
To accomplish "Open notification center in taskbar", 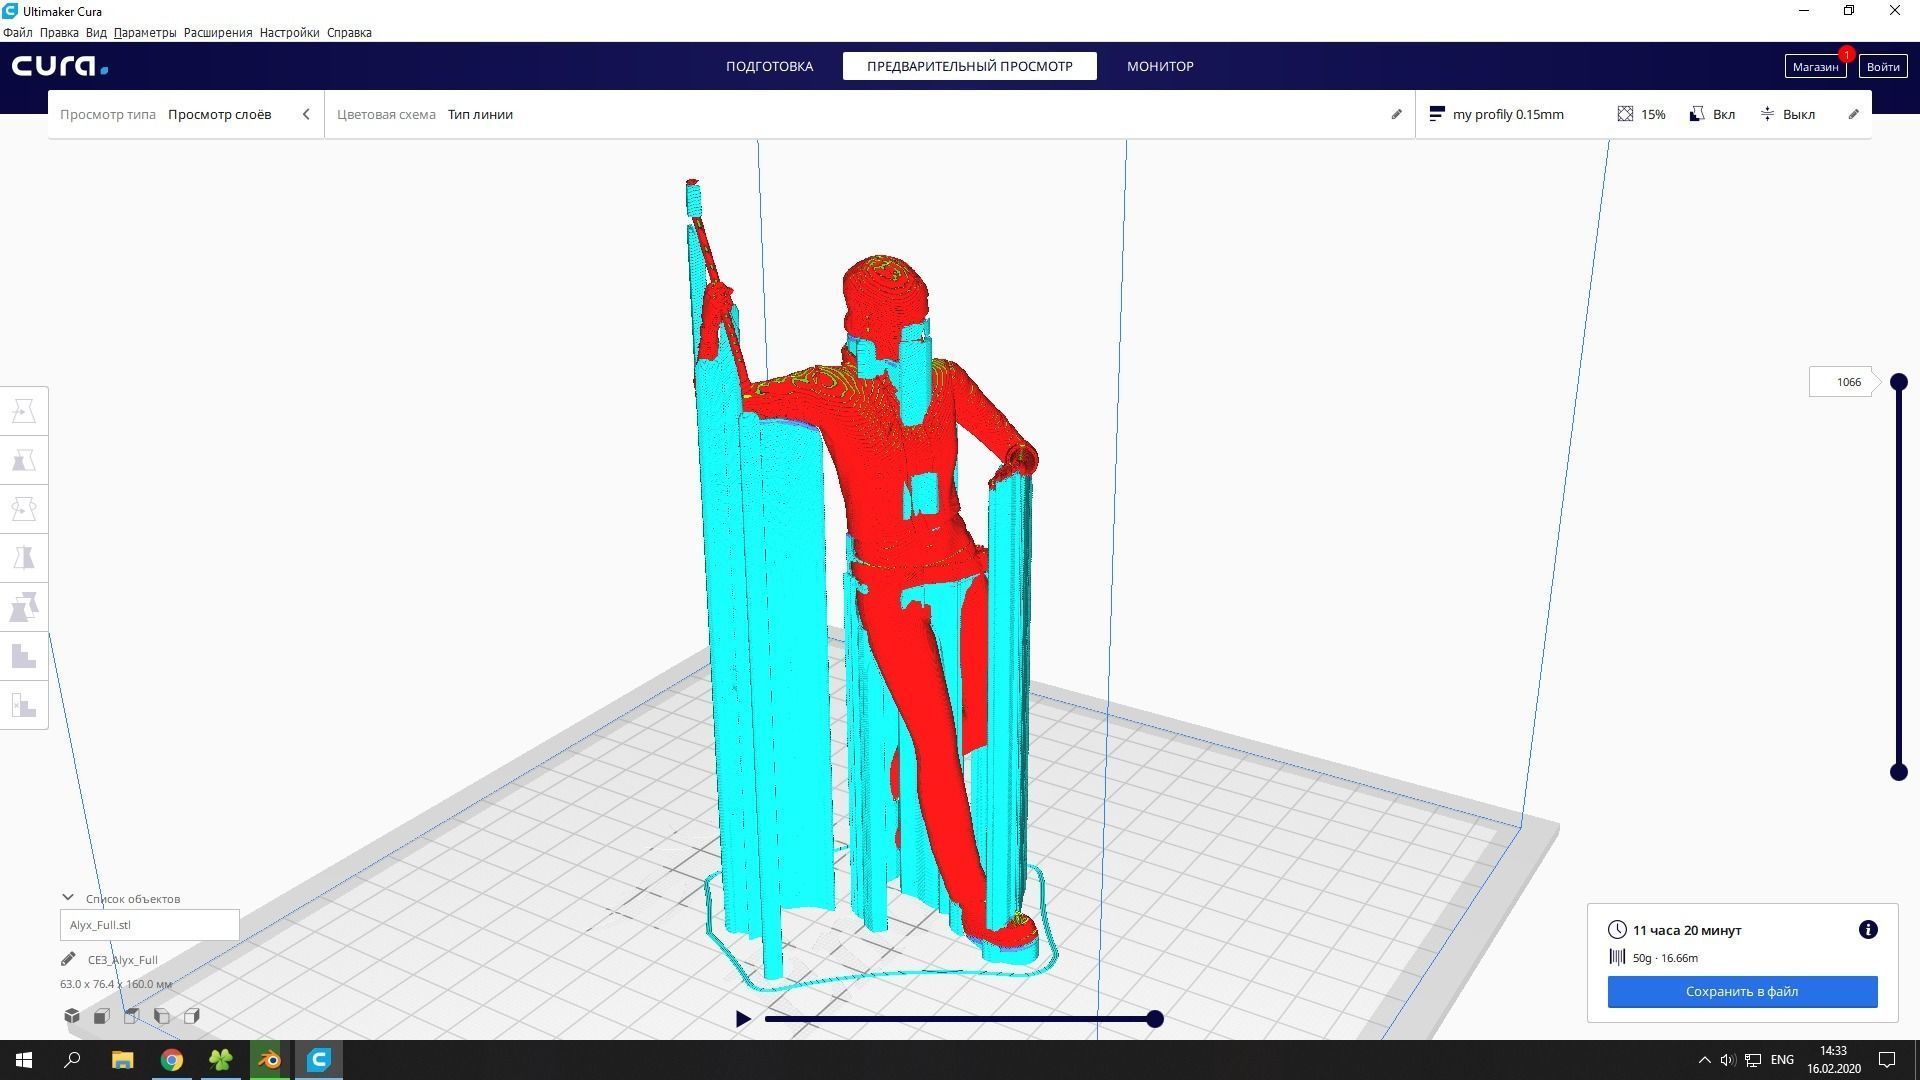I will pos(1887,1060).
